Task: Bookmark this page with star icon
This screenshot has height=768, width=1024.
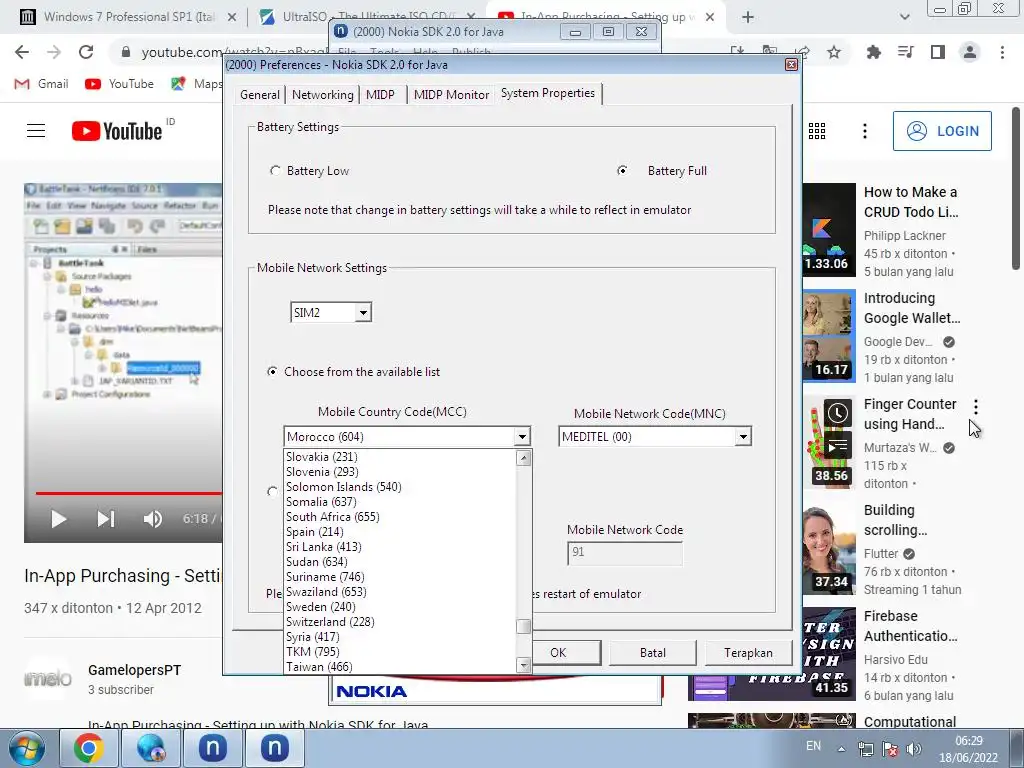Action: tap(834, 52)
